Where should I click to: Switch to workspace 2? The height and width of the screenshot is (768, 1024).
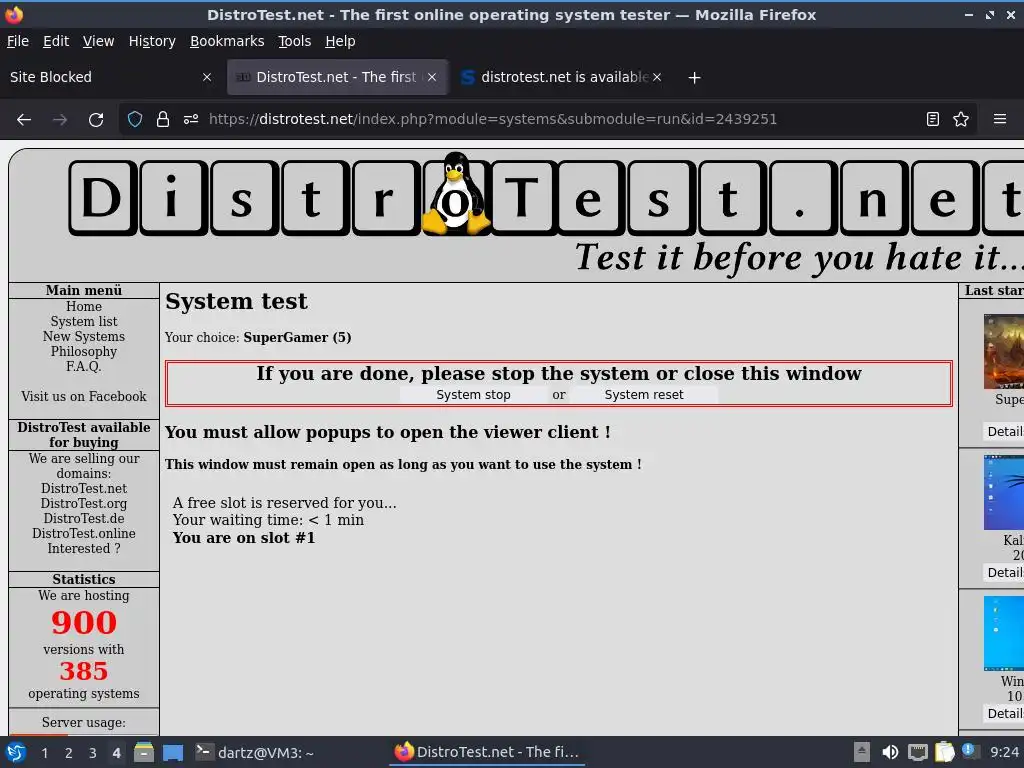[69, 753]
